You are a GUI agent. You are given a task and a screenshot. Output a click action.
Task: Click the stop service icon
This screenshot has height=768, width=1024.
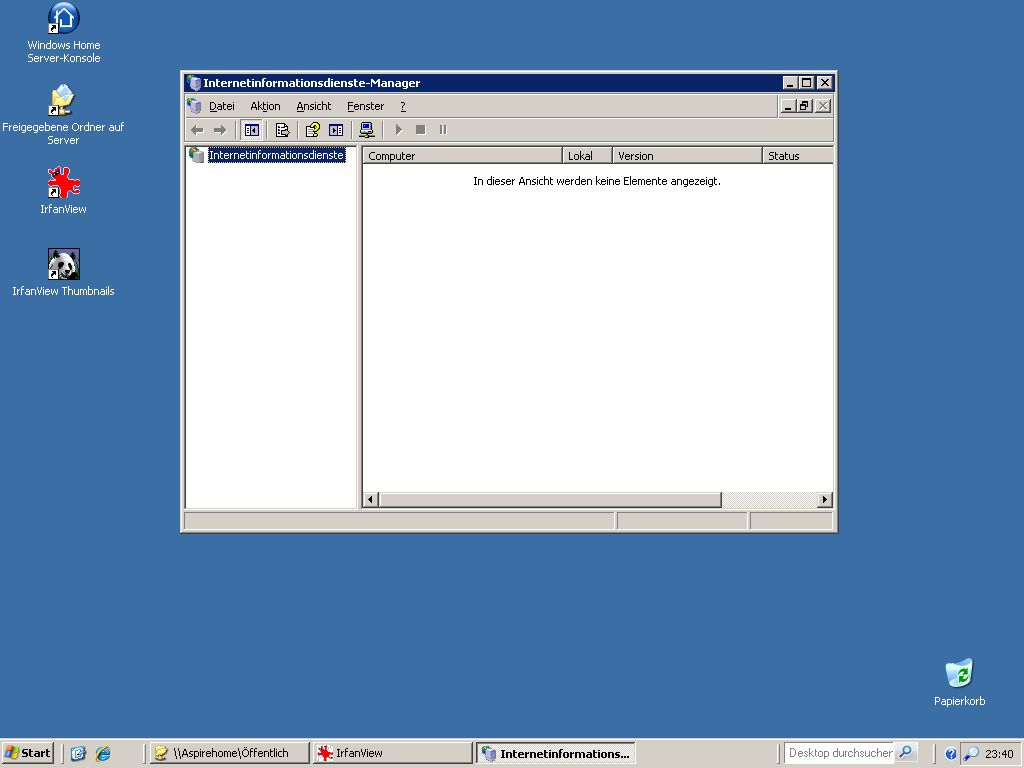(x=420, y=129)
